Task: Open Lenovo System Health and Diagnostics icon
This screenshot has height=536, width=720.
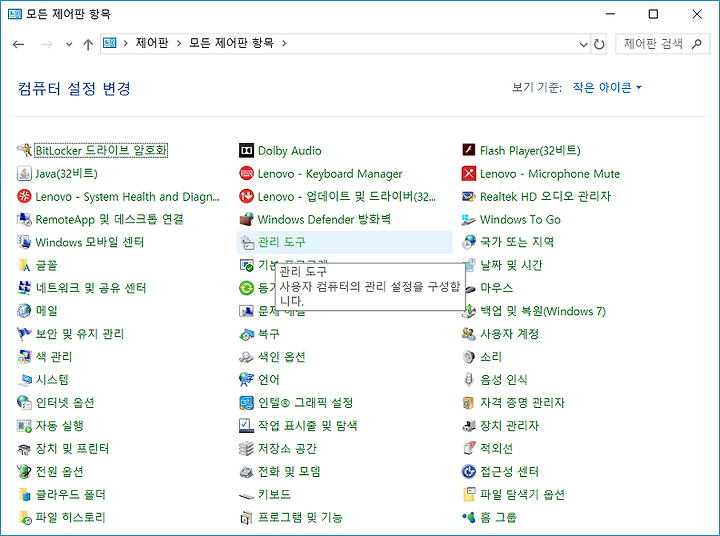Action: coord(24,196)
